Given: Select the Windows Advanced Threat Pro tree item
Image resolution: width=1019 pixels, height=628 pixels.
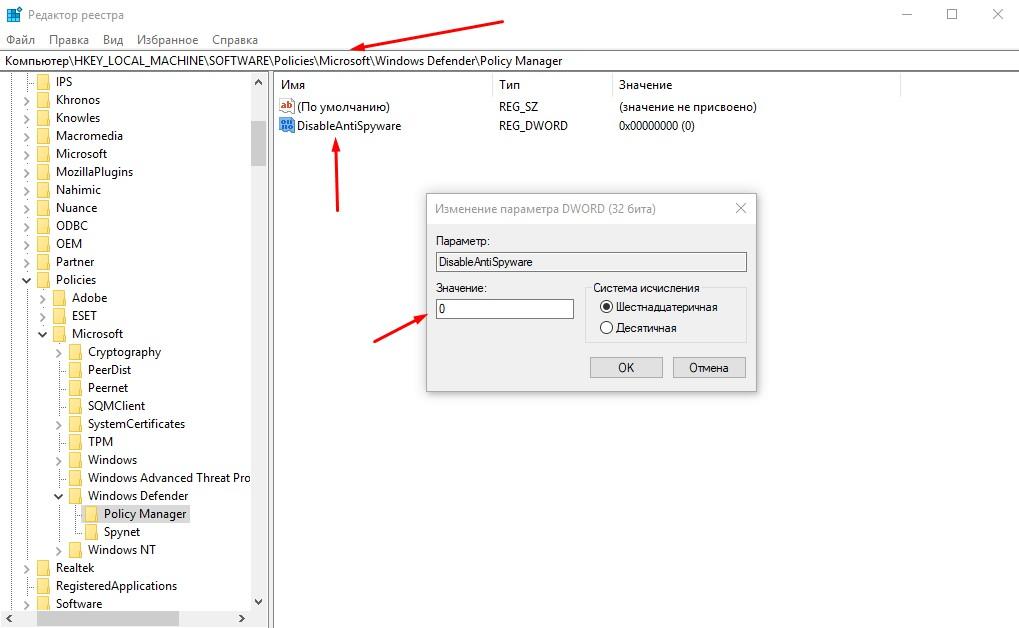Looking at the screenshot, I should tap(169, 478).
